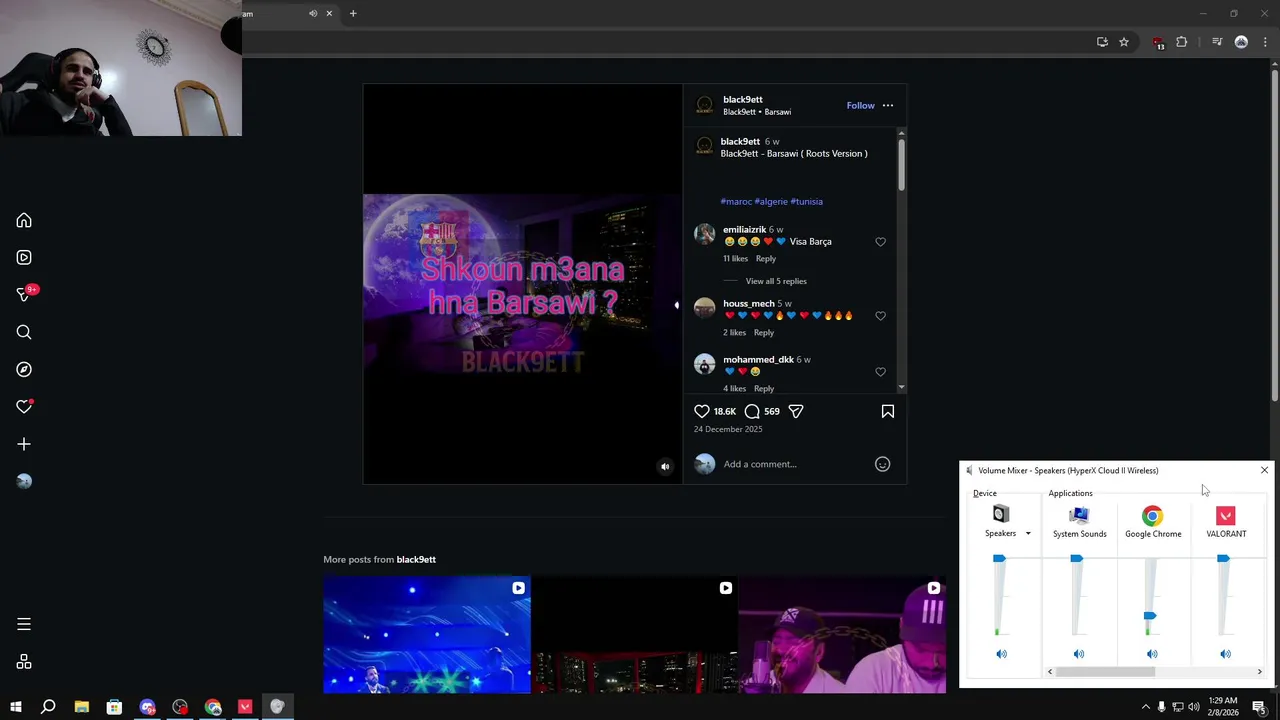Click the red extension icon with badge
Screen dimensions: 1280x720
[x=1158, y=43]
